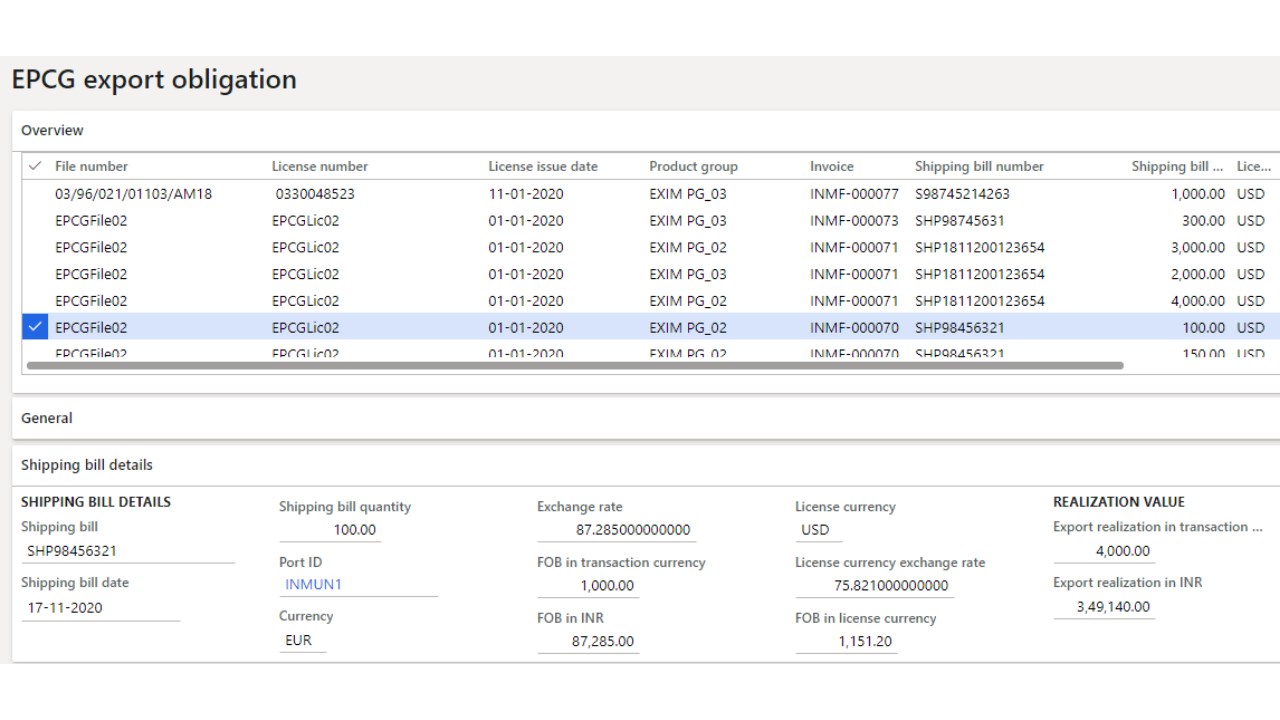Deselect the checked EPCGFile02 row checkbox
The height and width of the screenshot is (720, 1280).
click(x=36, y=327)
